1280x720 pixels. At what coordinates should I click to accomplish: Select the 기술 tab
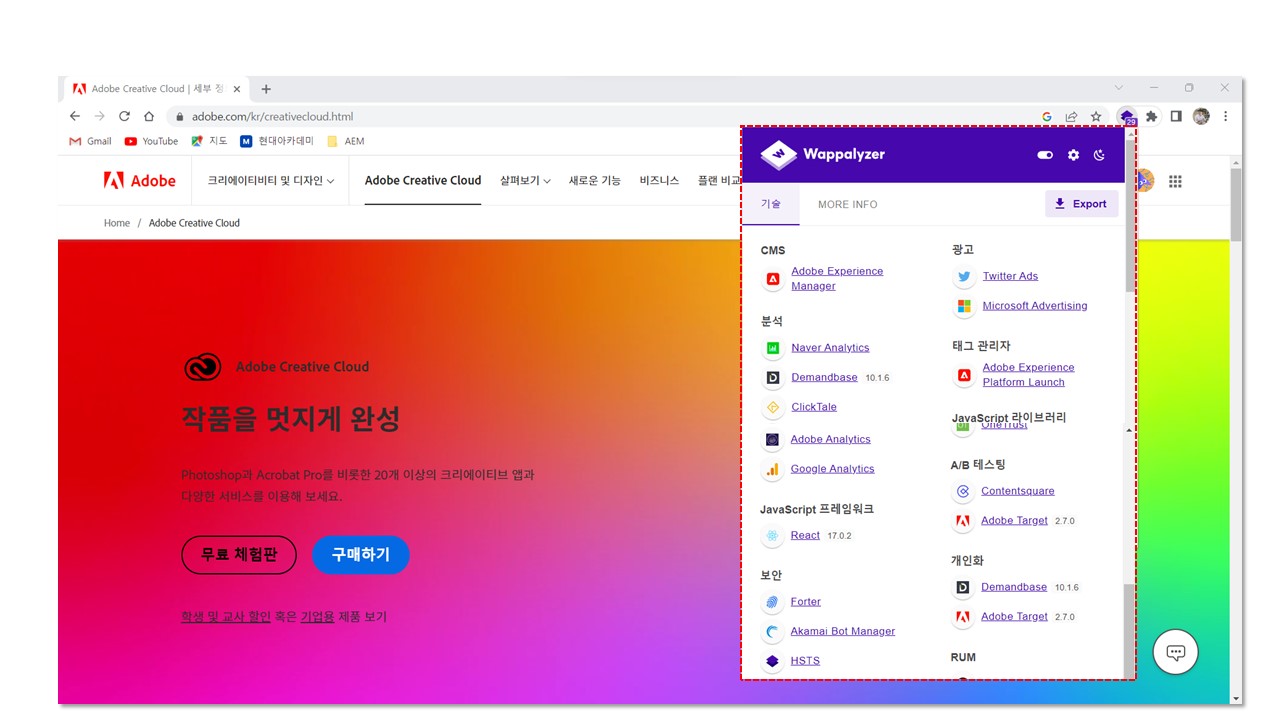(771, 204)
